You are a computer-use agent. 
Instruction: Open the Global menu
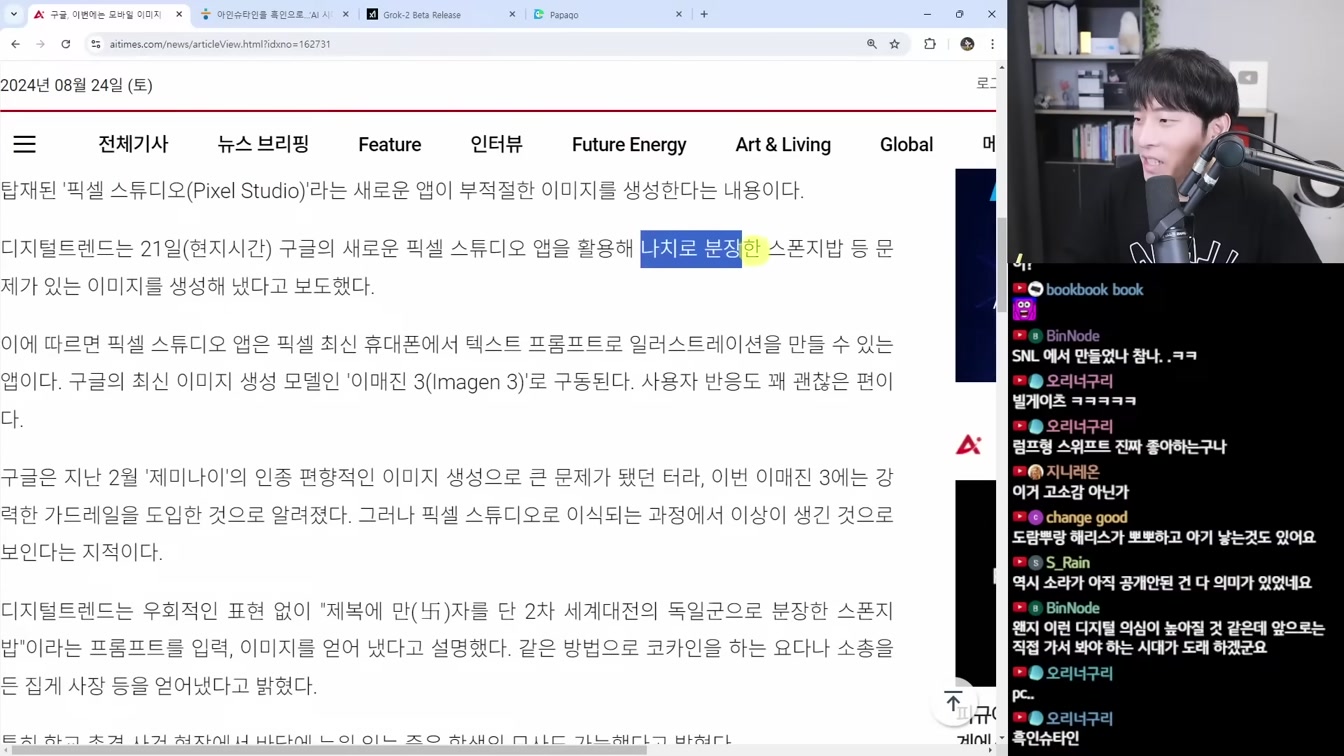906,145
